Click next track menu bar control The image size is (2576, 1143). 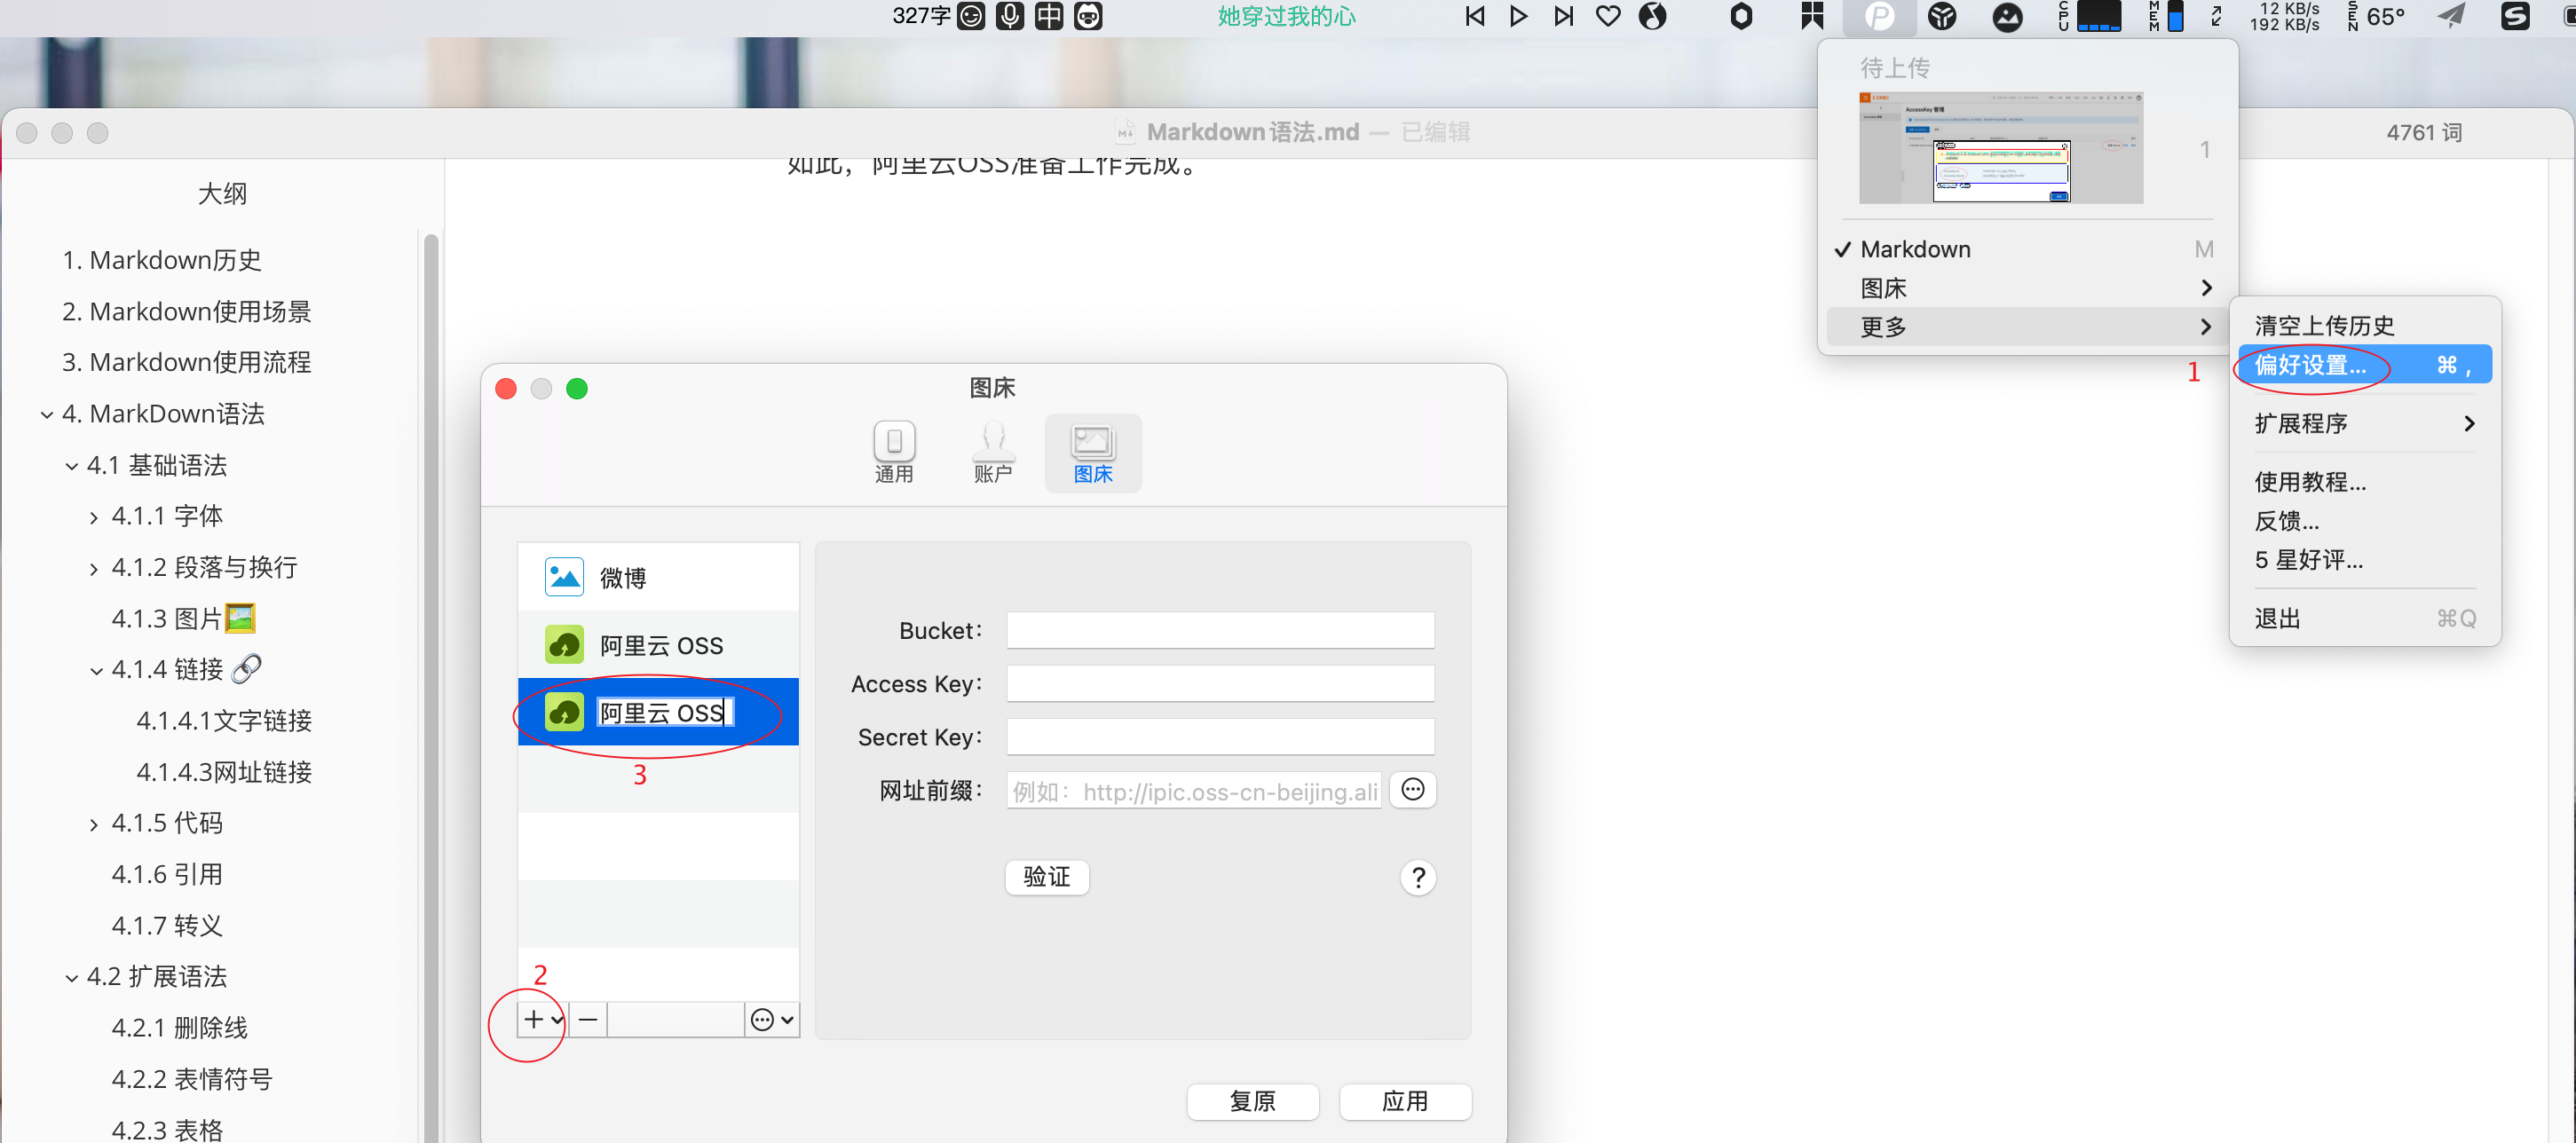[x=1563, y=17]
